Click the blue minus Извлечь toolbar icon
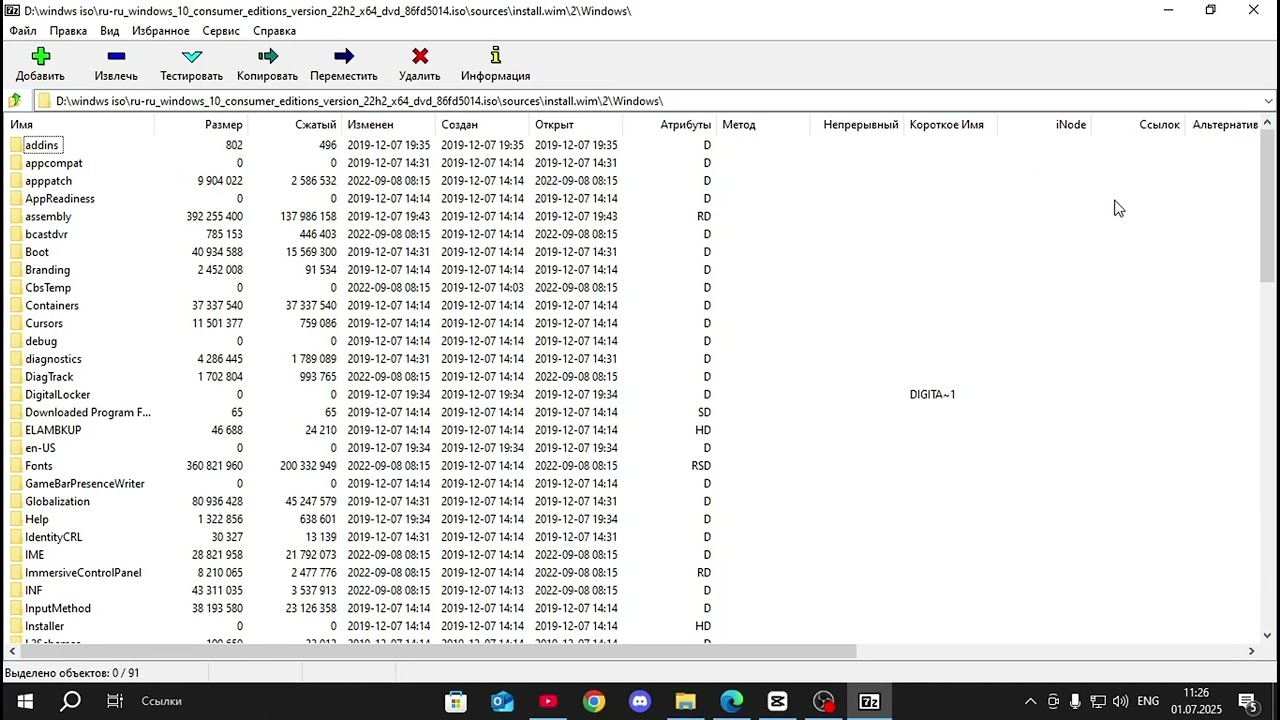This screenshot has width=1280, height=720. 116,56
